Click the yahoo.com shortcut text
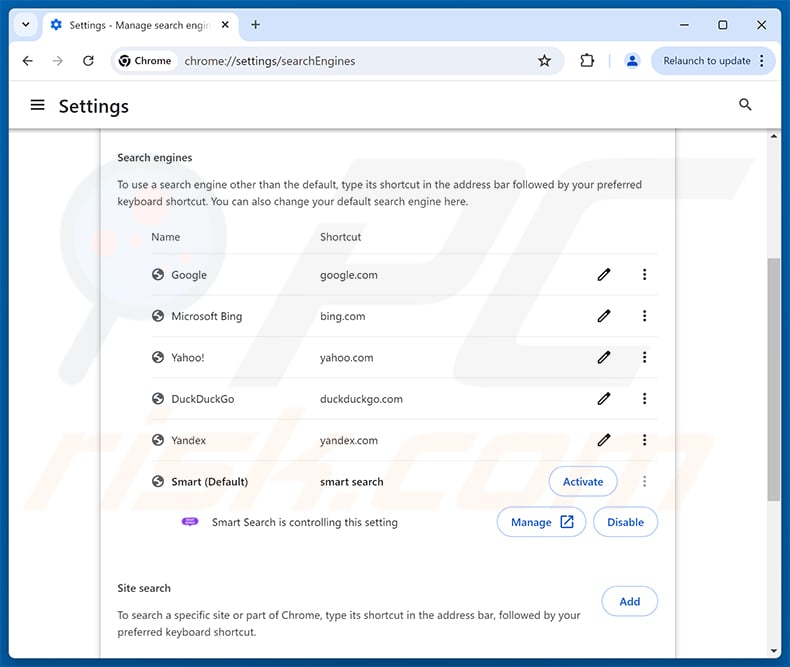Screen dimensions: 790x667 347,358
